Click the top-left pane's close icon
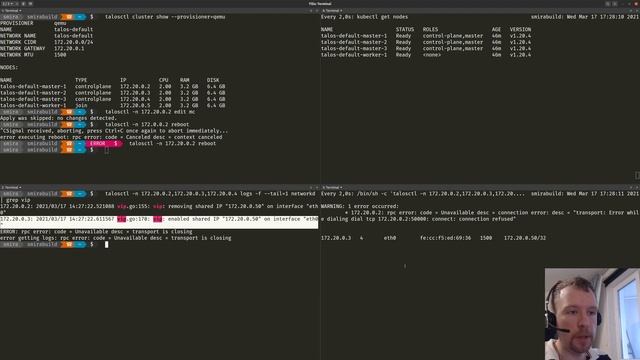640x360 pixels. pyautogui.click(x=317, y=11)
